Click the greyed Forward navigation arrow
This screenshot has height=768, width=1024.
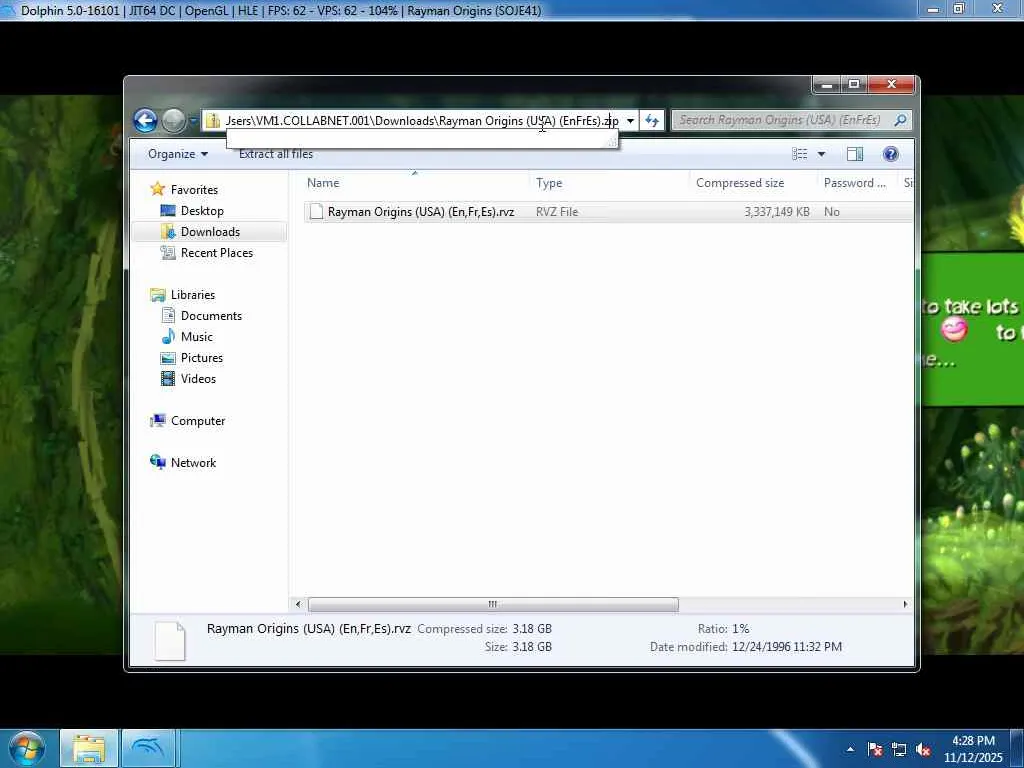(173, 120)
